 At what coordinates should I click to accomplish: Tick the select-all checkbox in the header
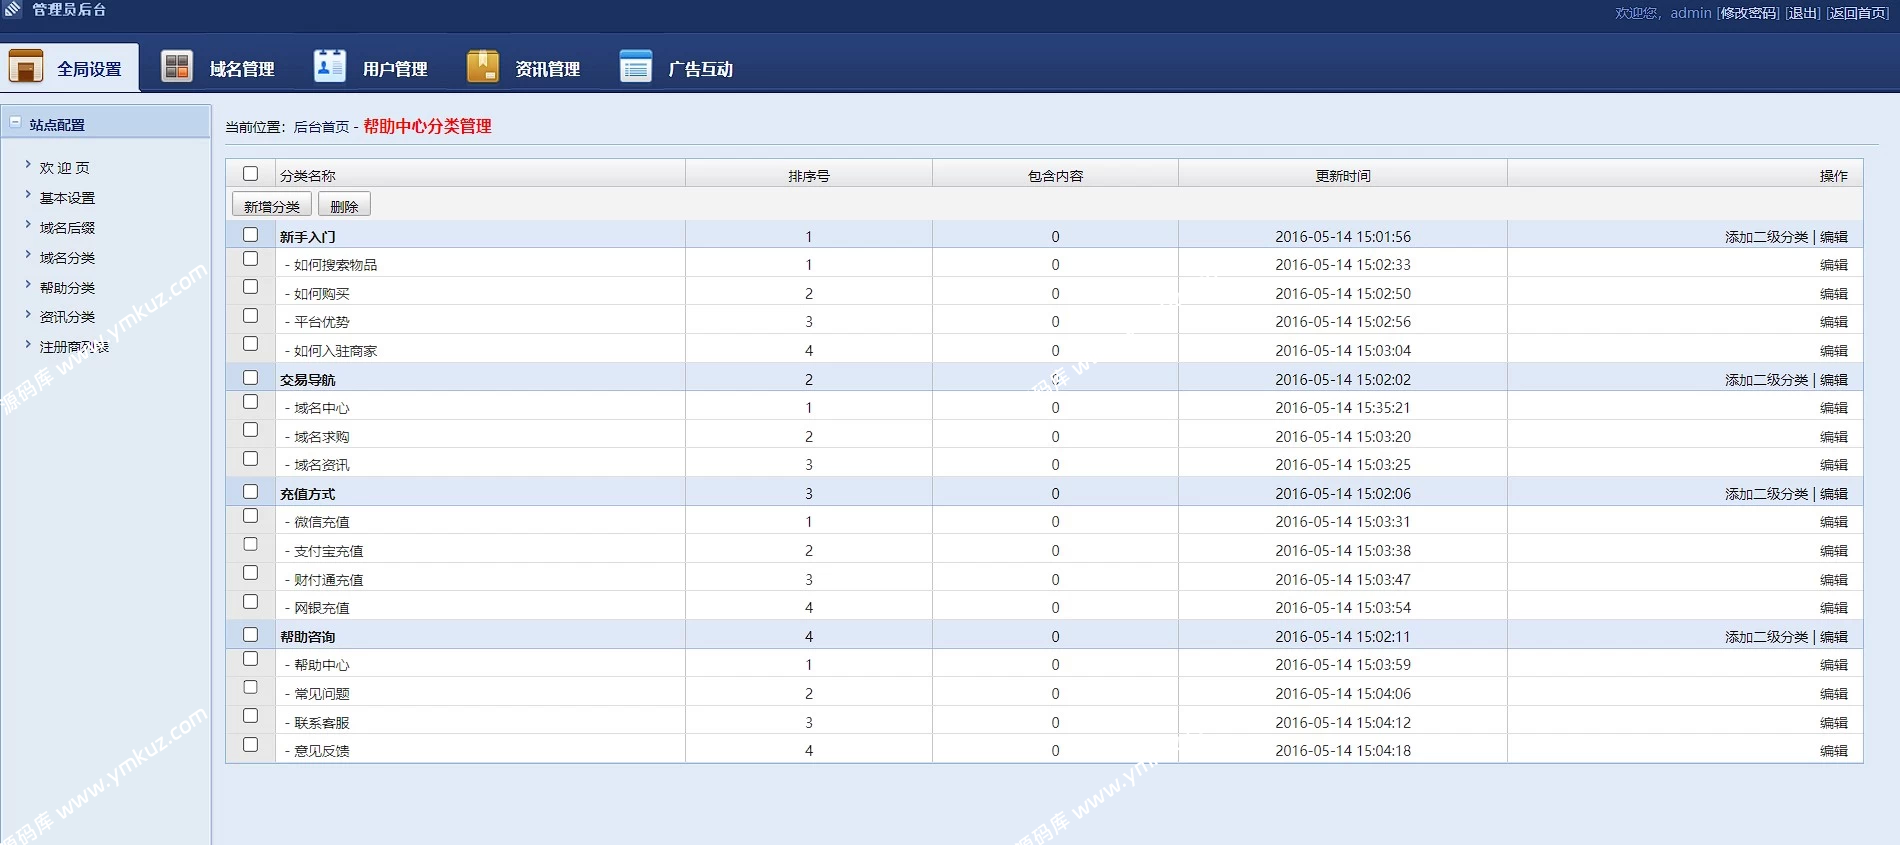[250, 174]
